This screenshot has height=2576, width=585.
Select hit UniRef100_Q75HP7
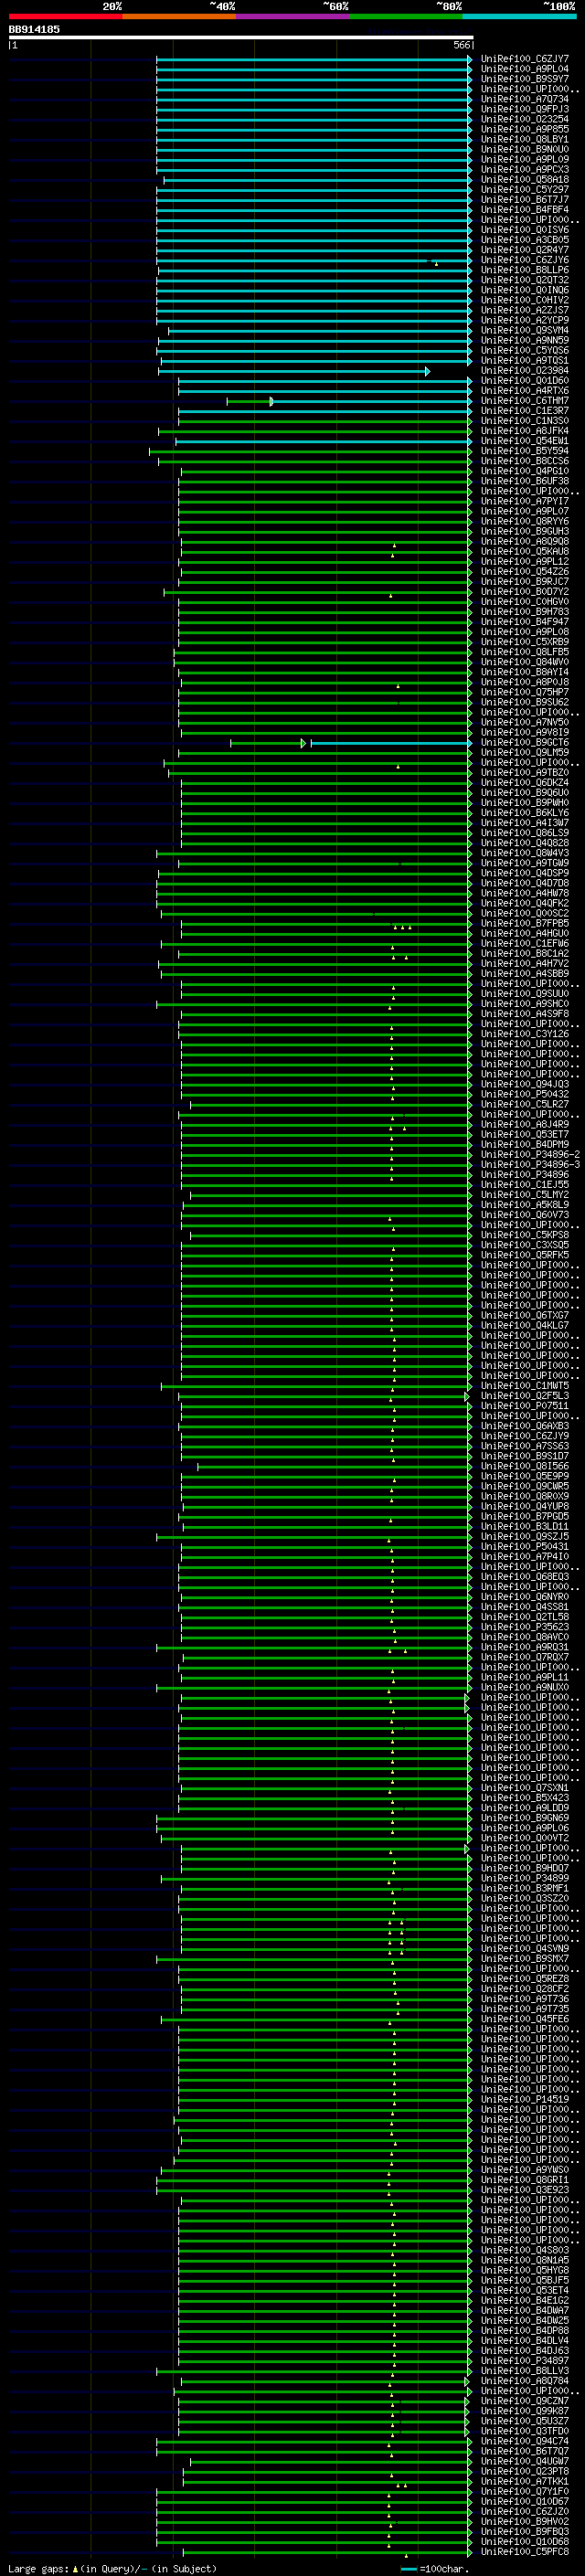pos(524,692)
